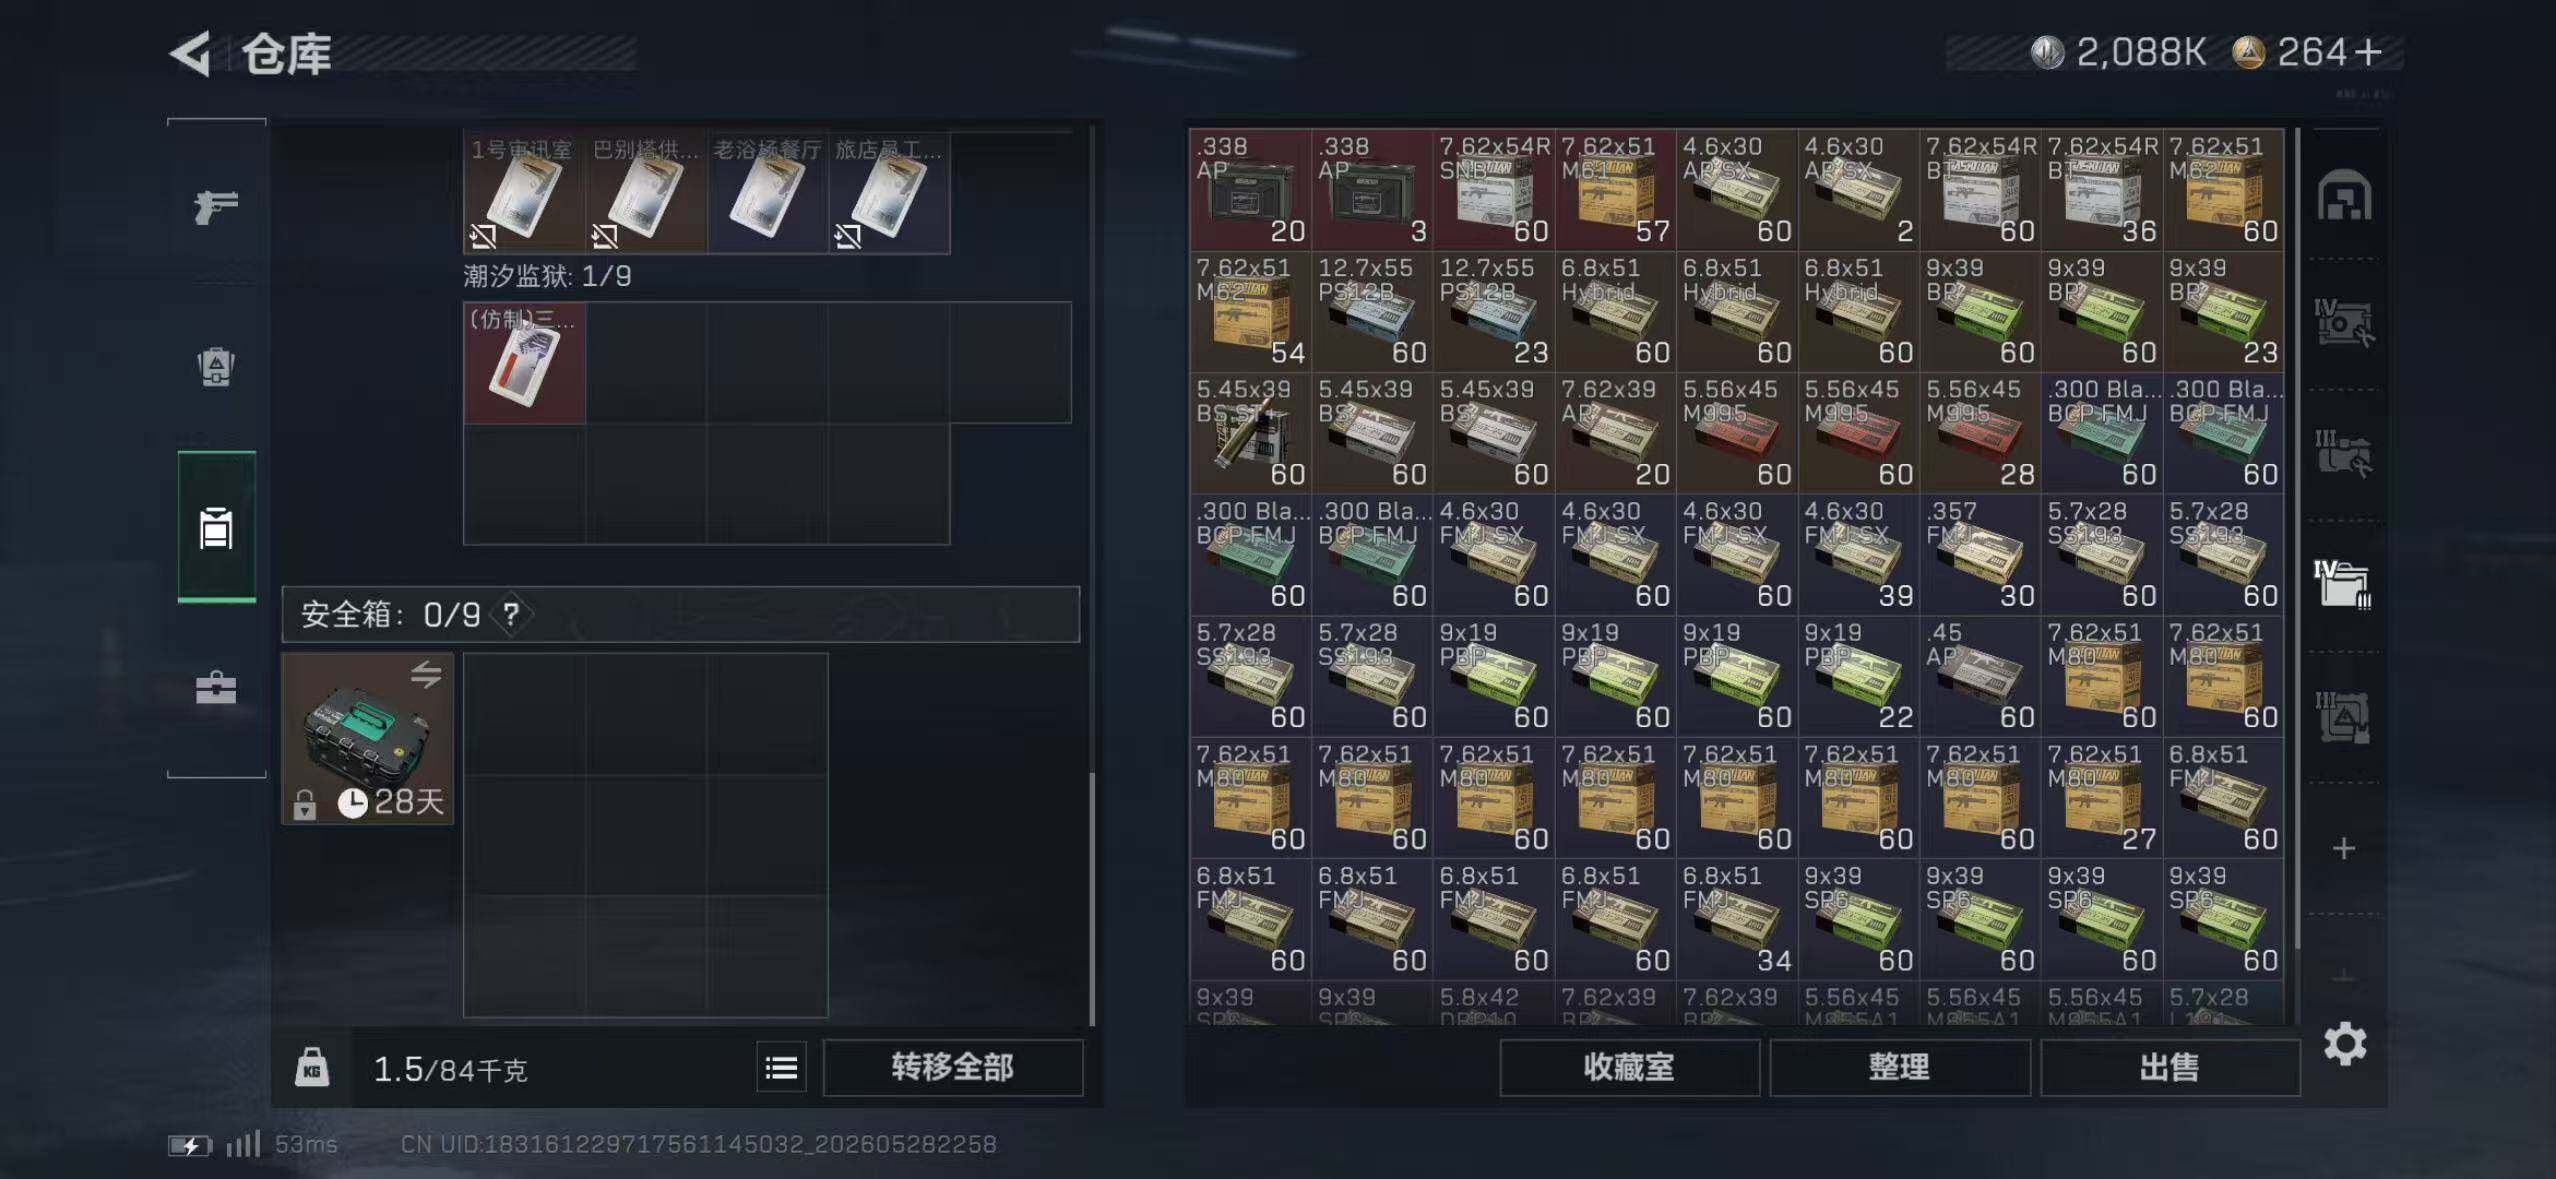Pick the 12.7x55 PS12B stack of 23
The image size is (2556, 1179).
(1494, 311)
